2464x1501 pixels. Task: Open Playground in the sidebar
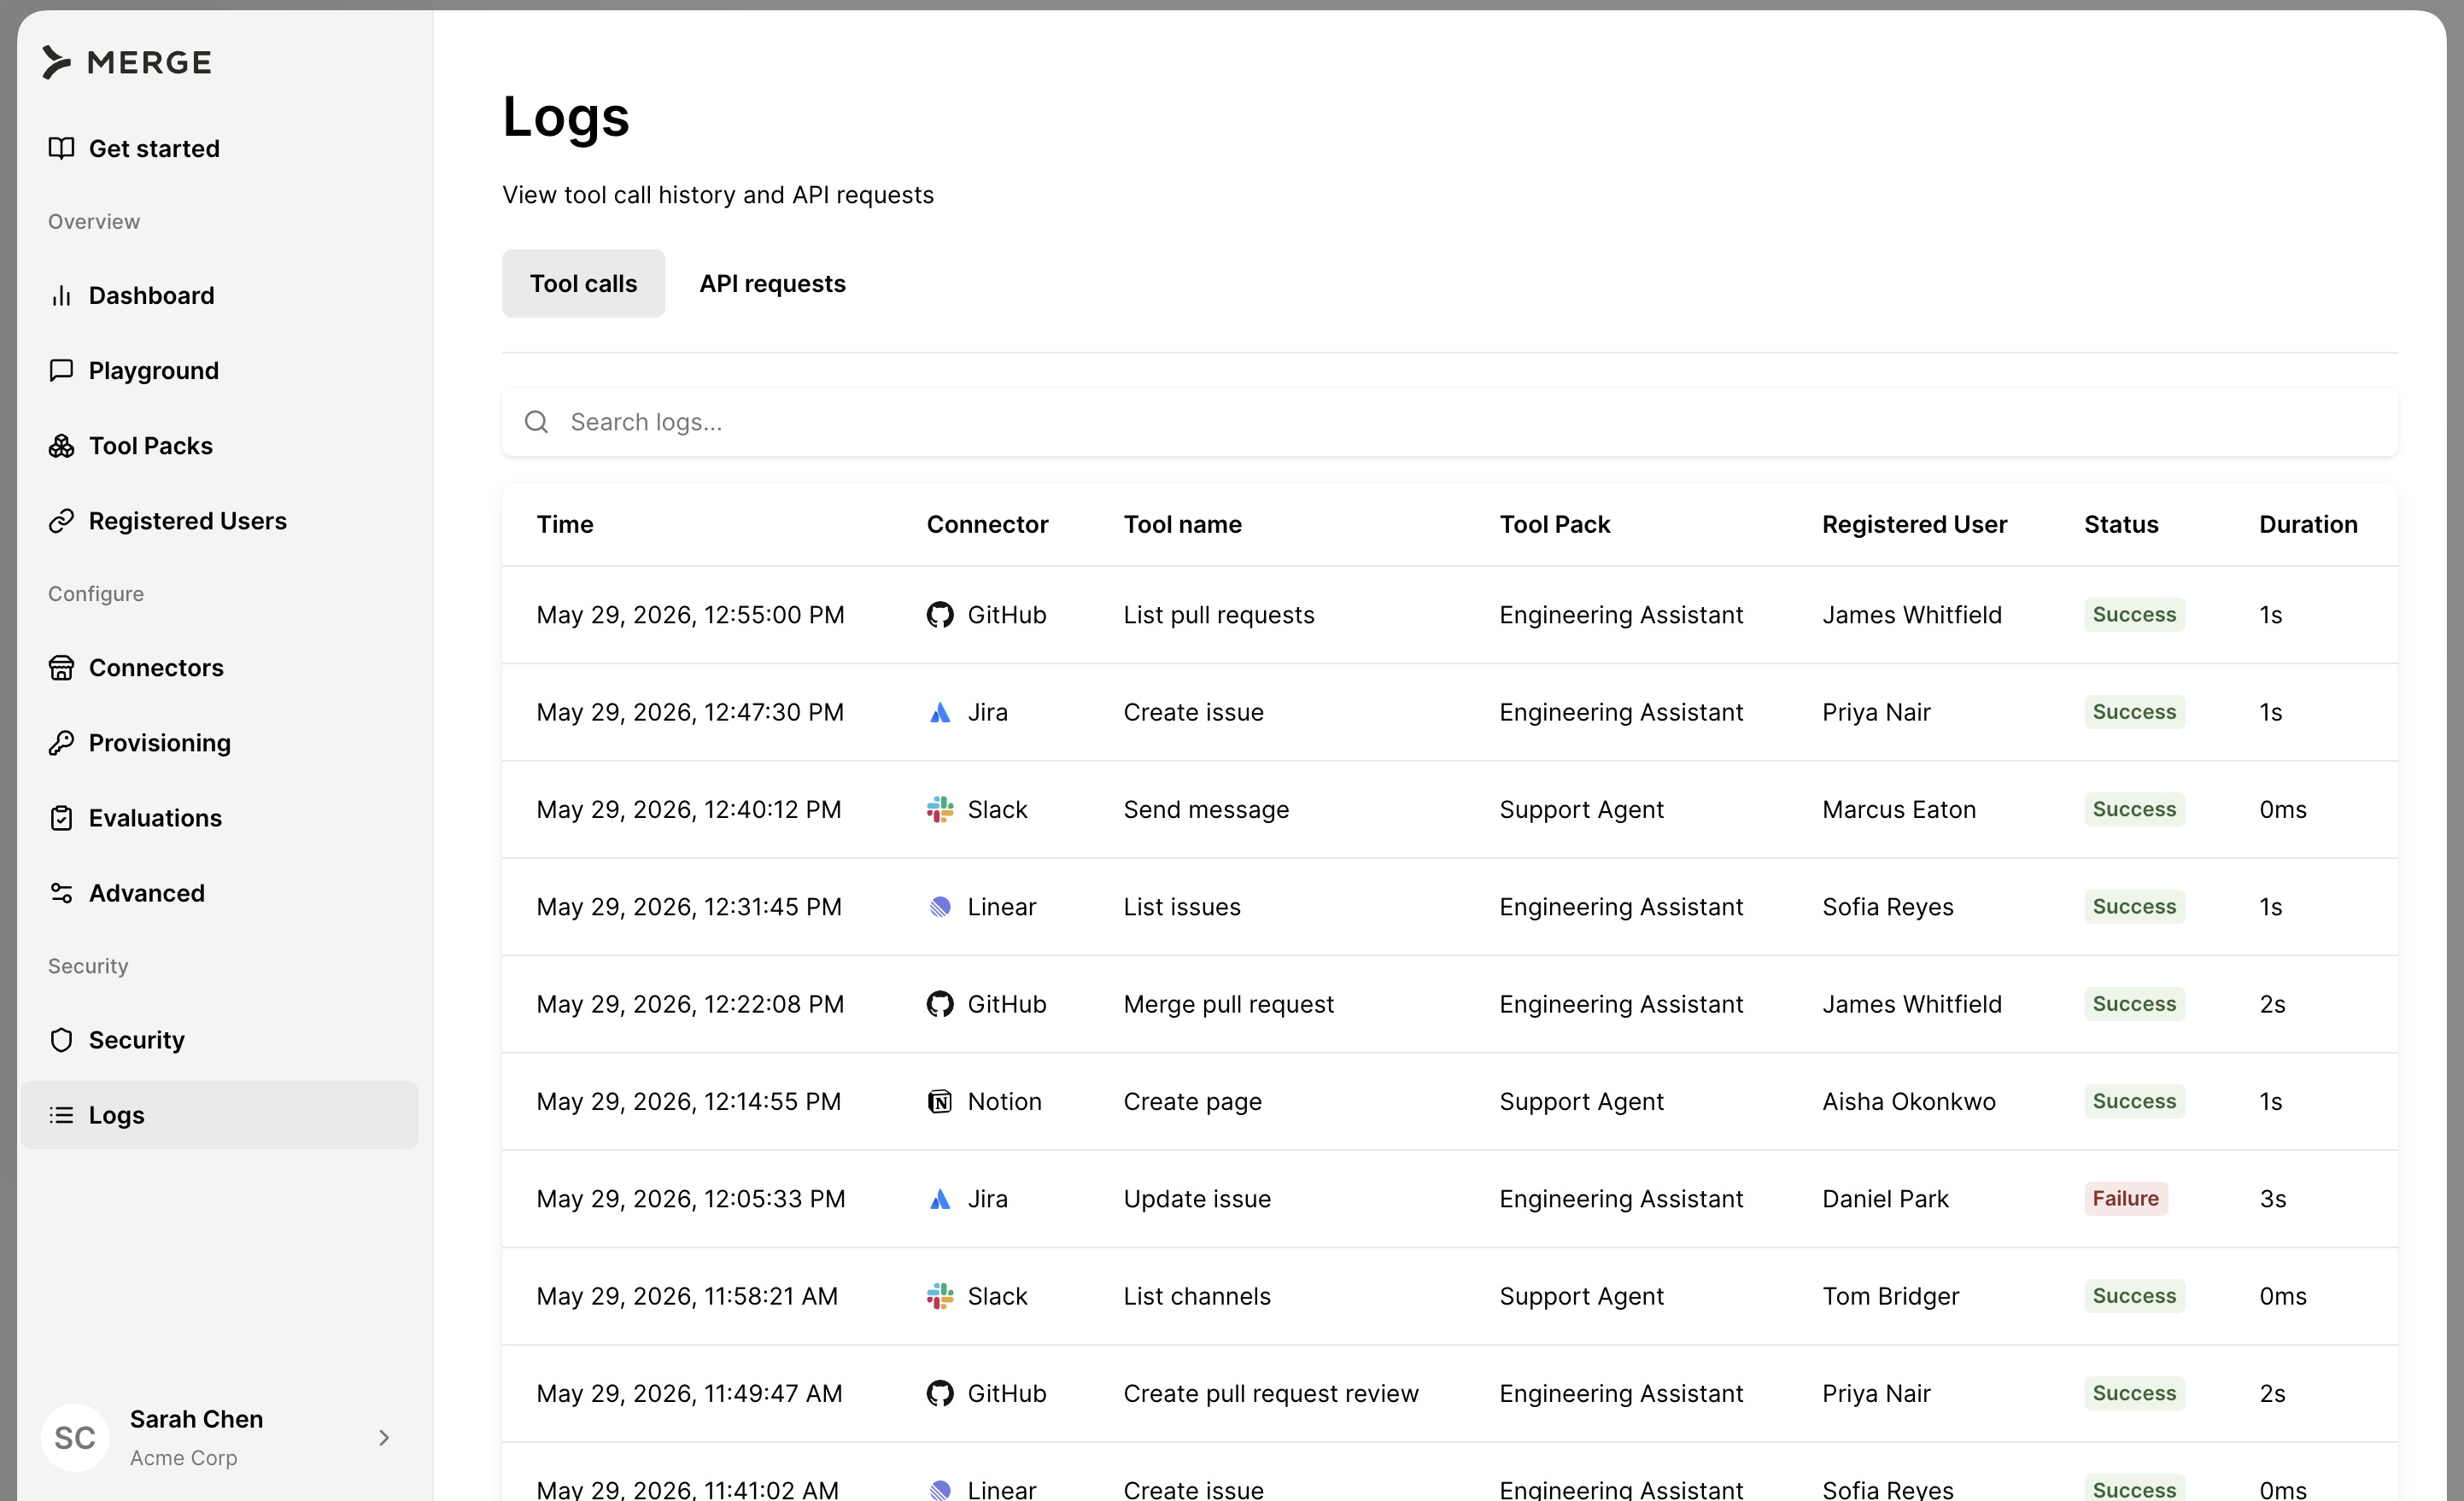coord(219,370)
